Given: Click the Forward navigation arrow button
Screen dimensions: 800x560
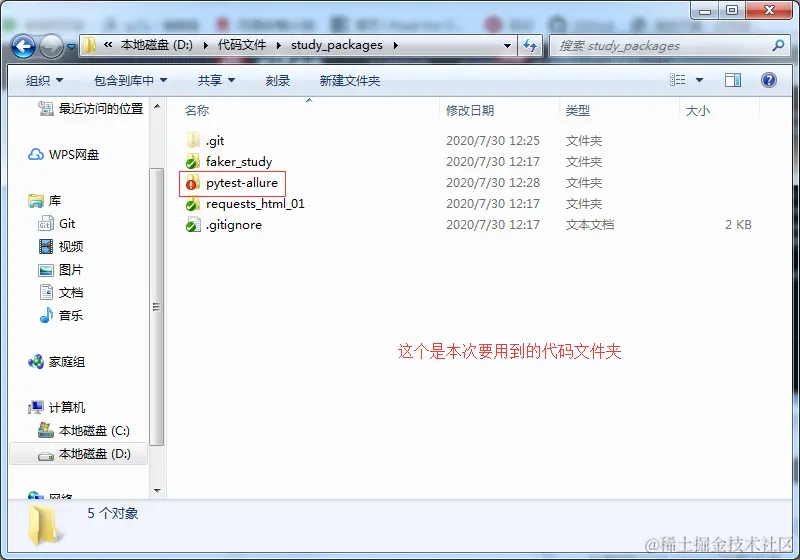Looking at the screenshot, I should pyautogui.click(x=51, y=47).
